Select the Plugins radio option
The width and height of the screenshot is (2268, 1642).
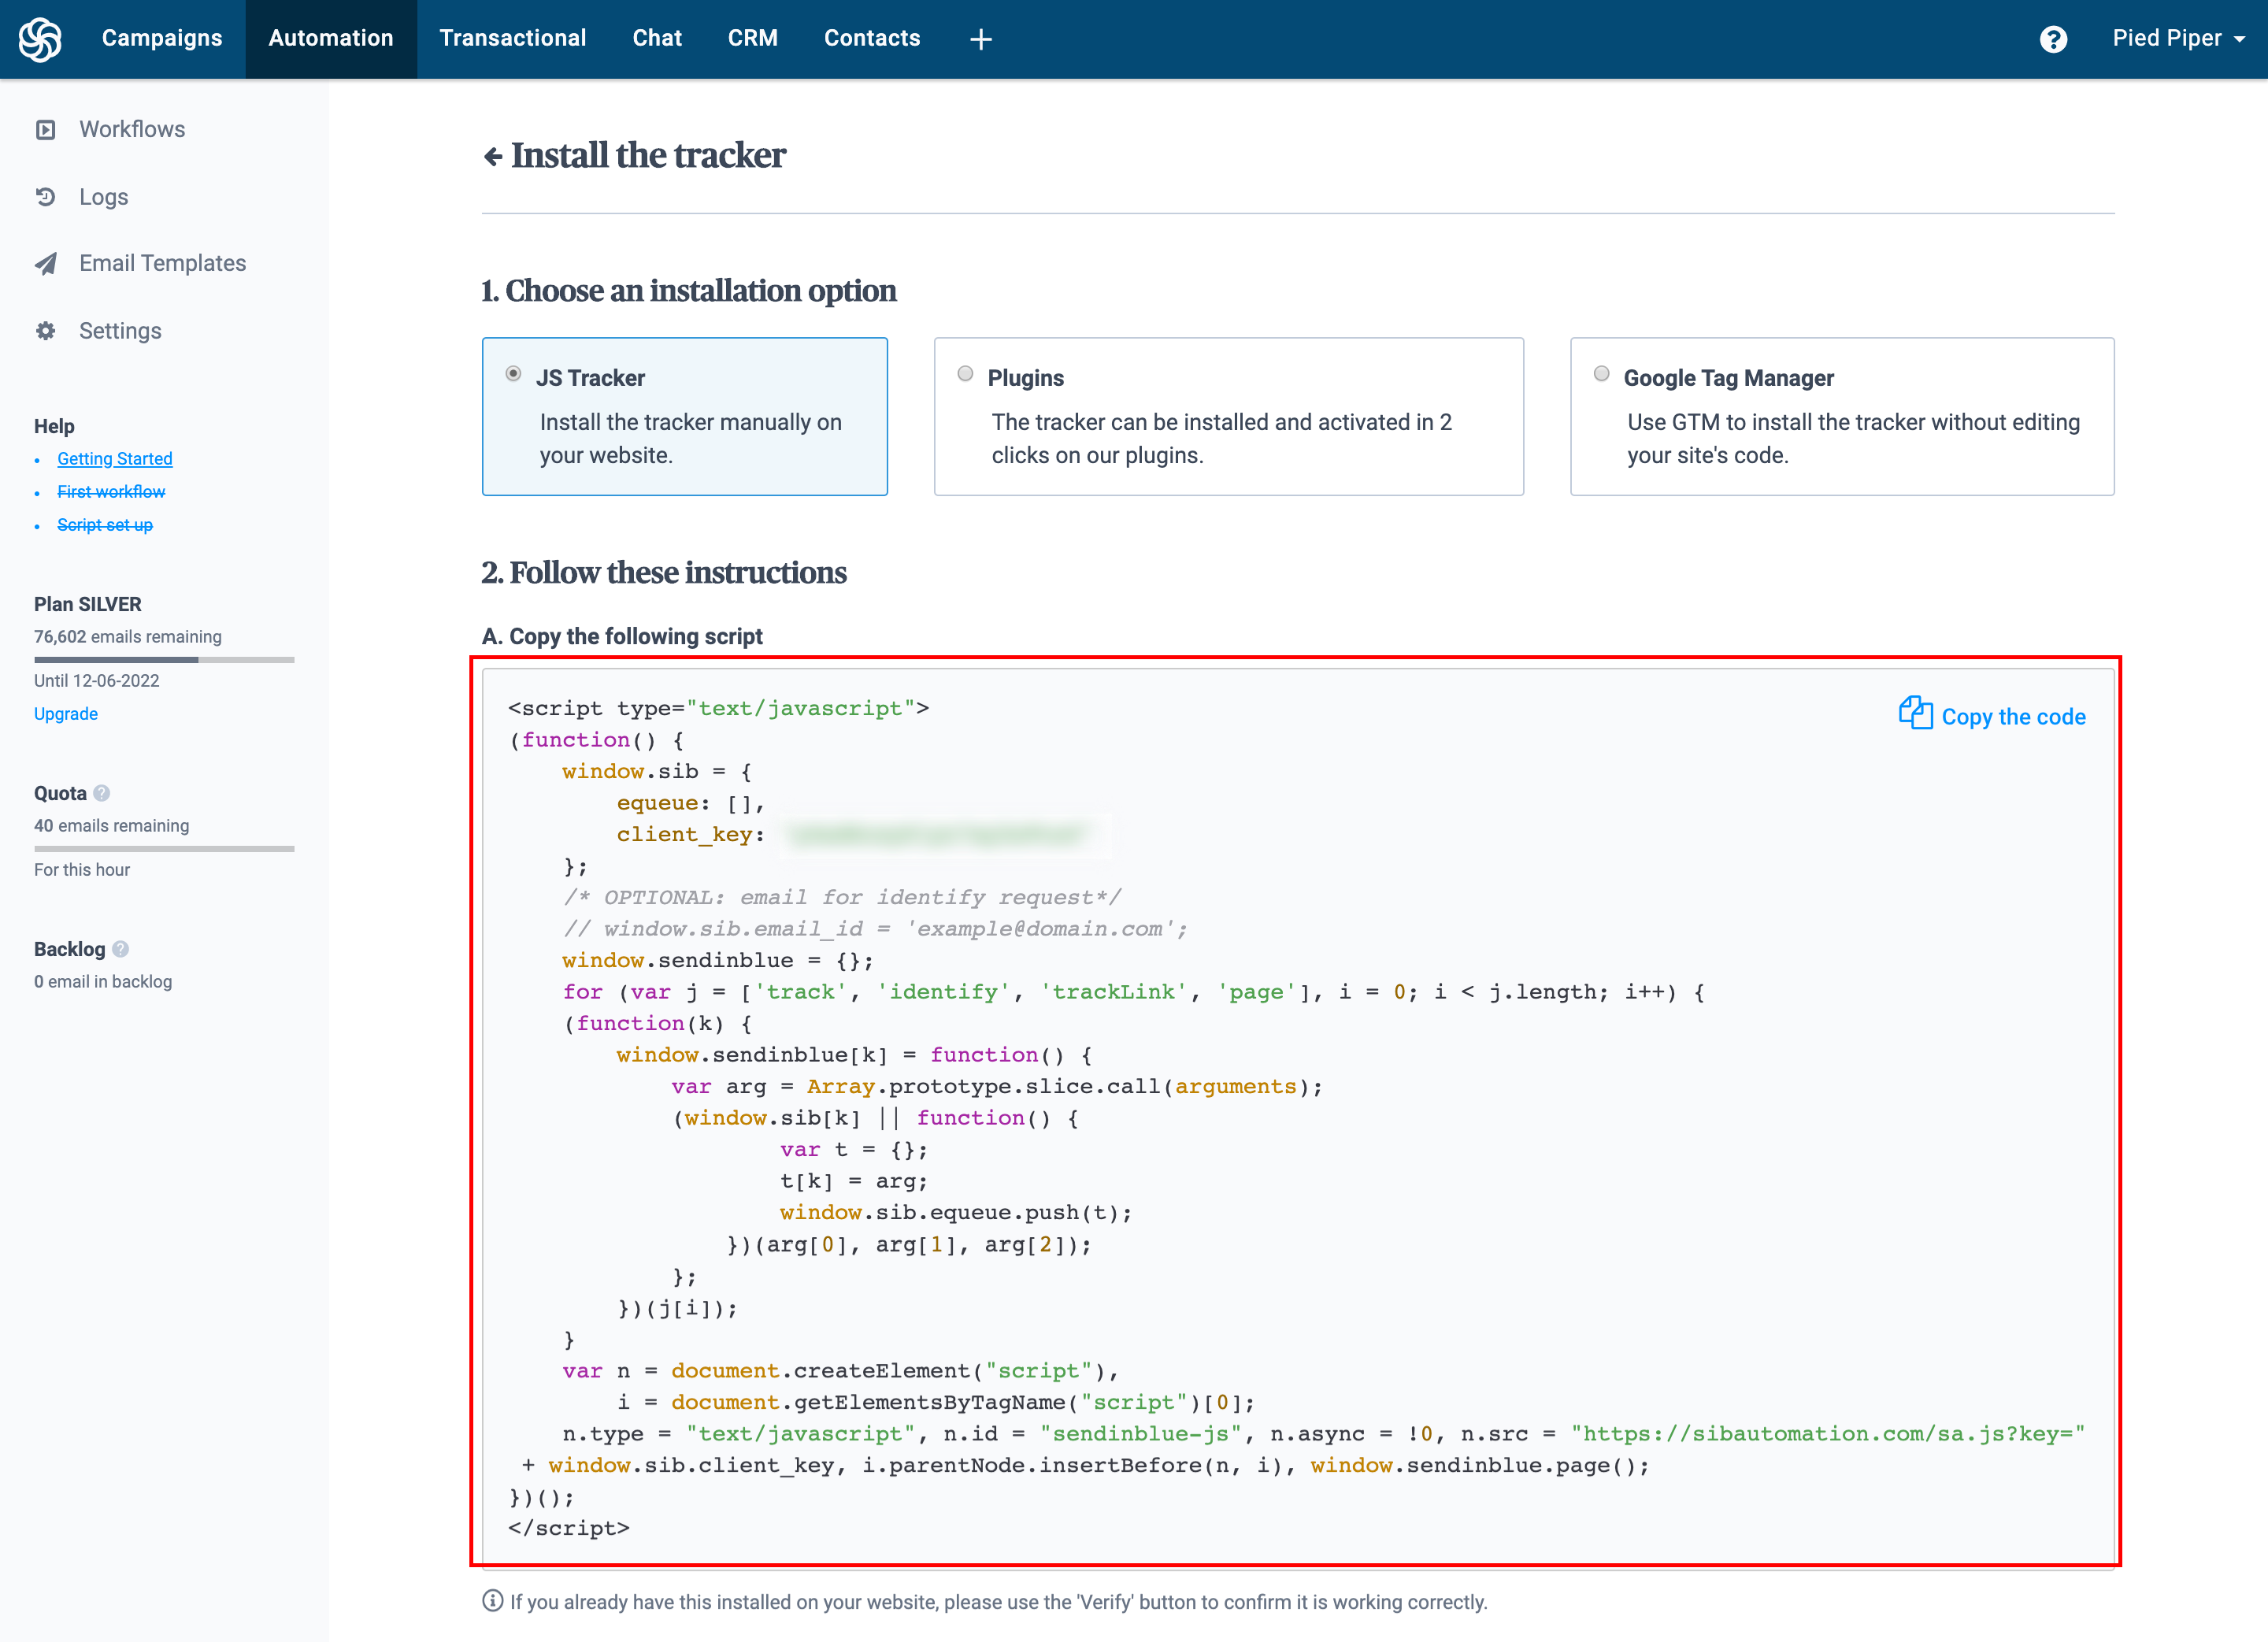coord(965,374)
